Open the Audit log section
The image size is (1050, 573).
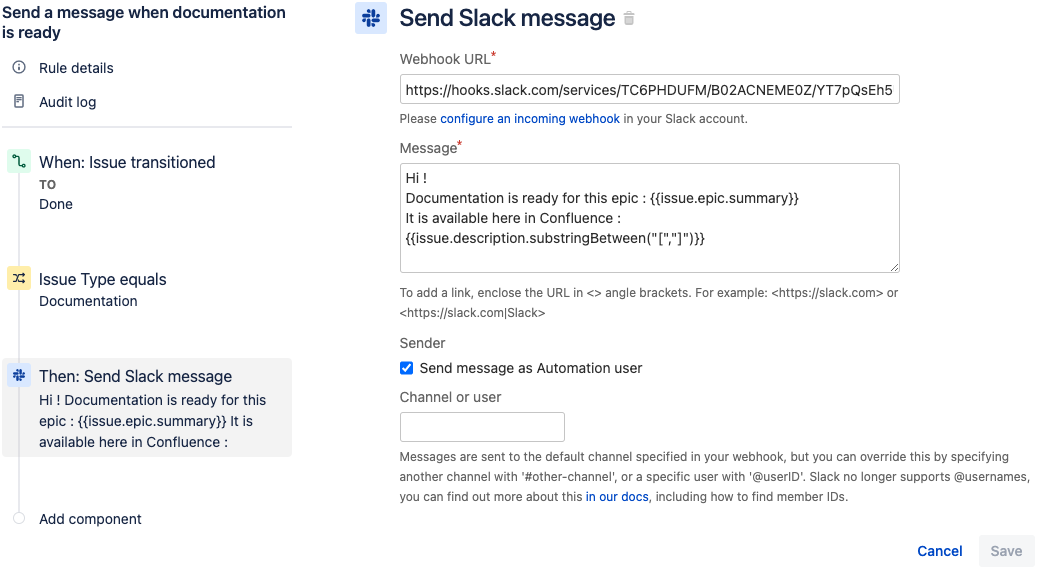click(68, 102)
